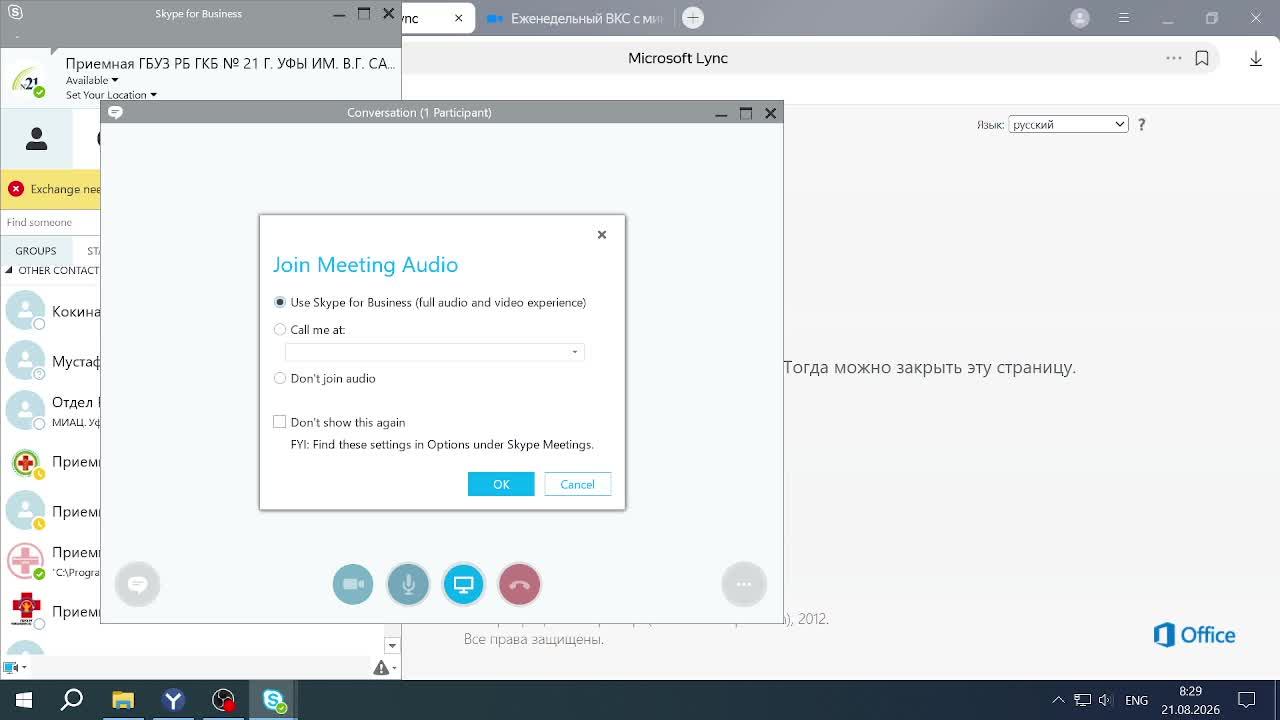Screen dimensions: 1280x720
Task: Switch to the Еженедельный ВКС browser tab
Action: pos(574,18)
